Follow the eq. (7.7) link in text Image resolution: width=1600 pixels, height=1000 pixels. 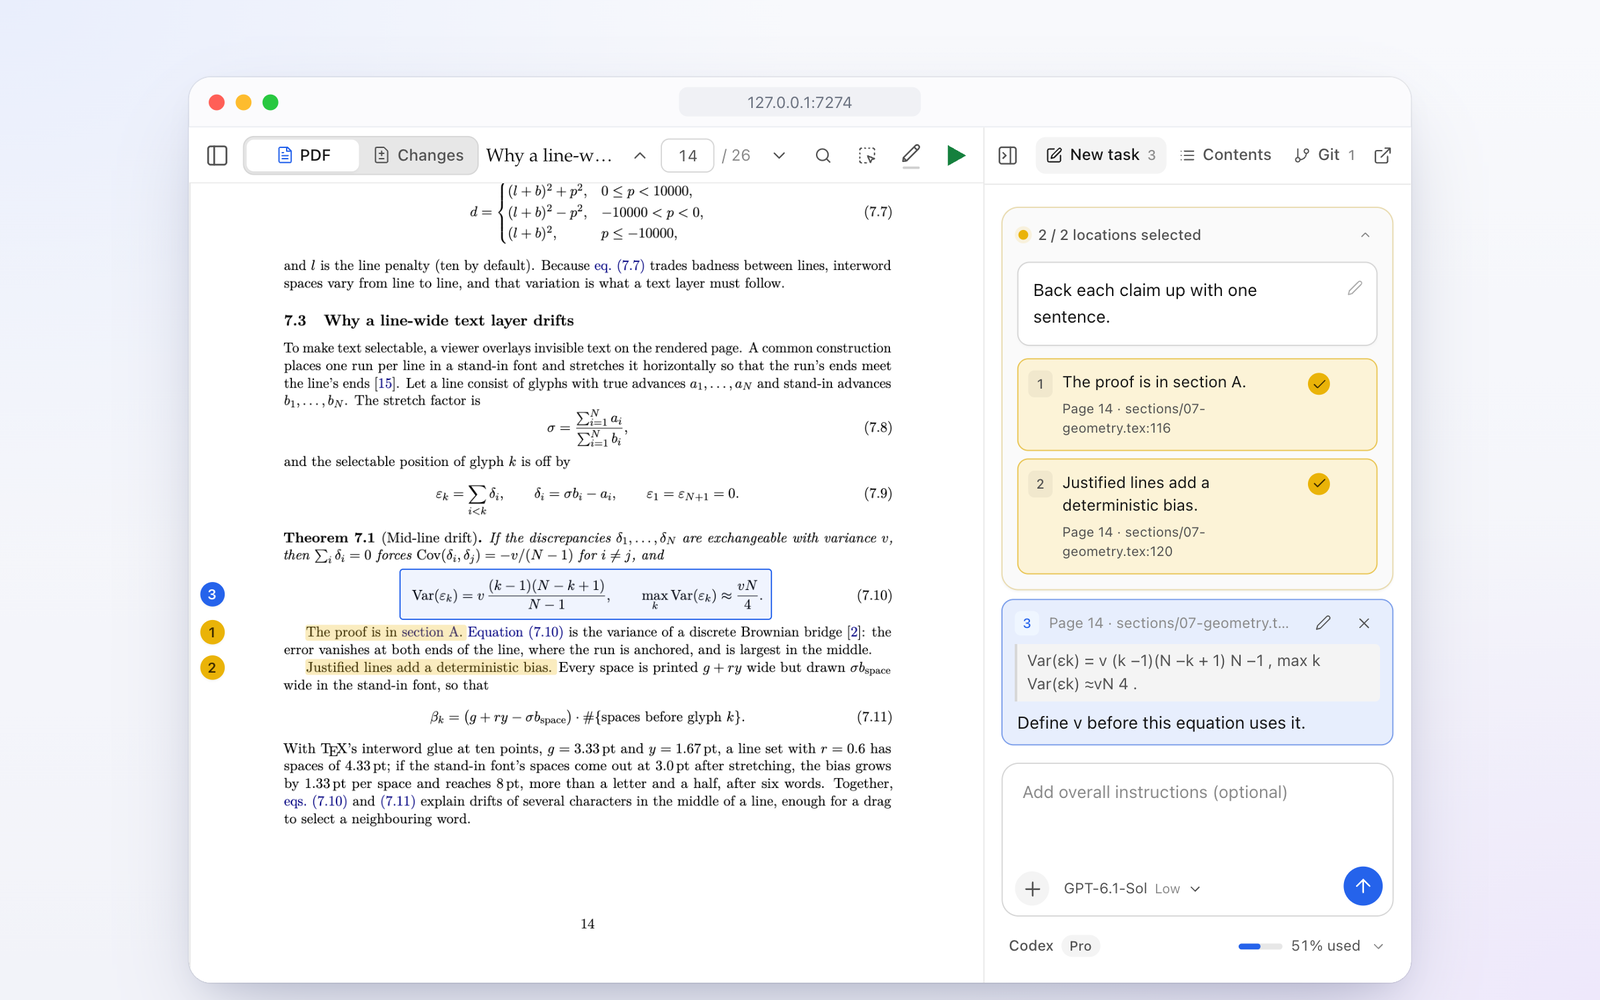click(x=619, y=265)
